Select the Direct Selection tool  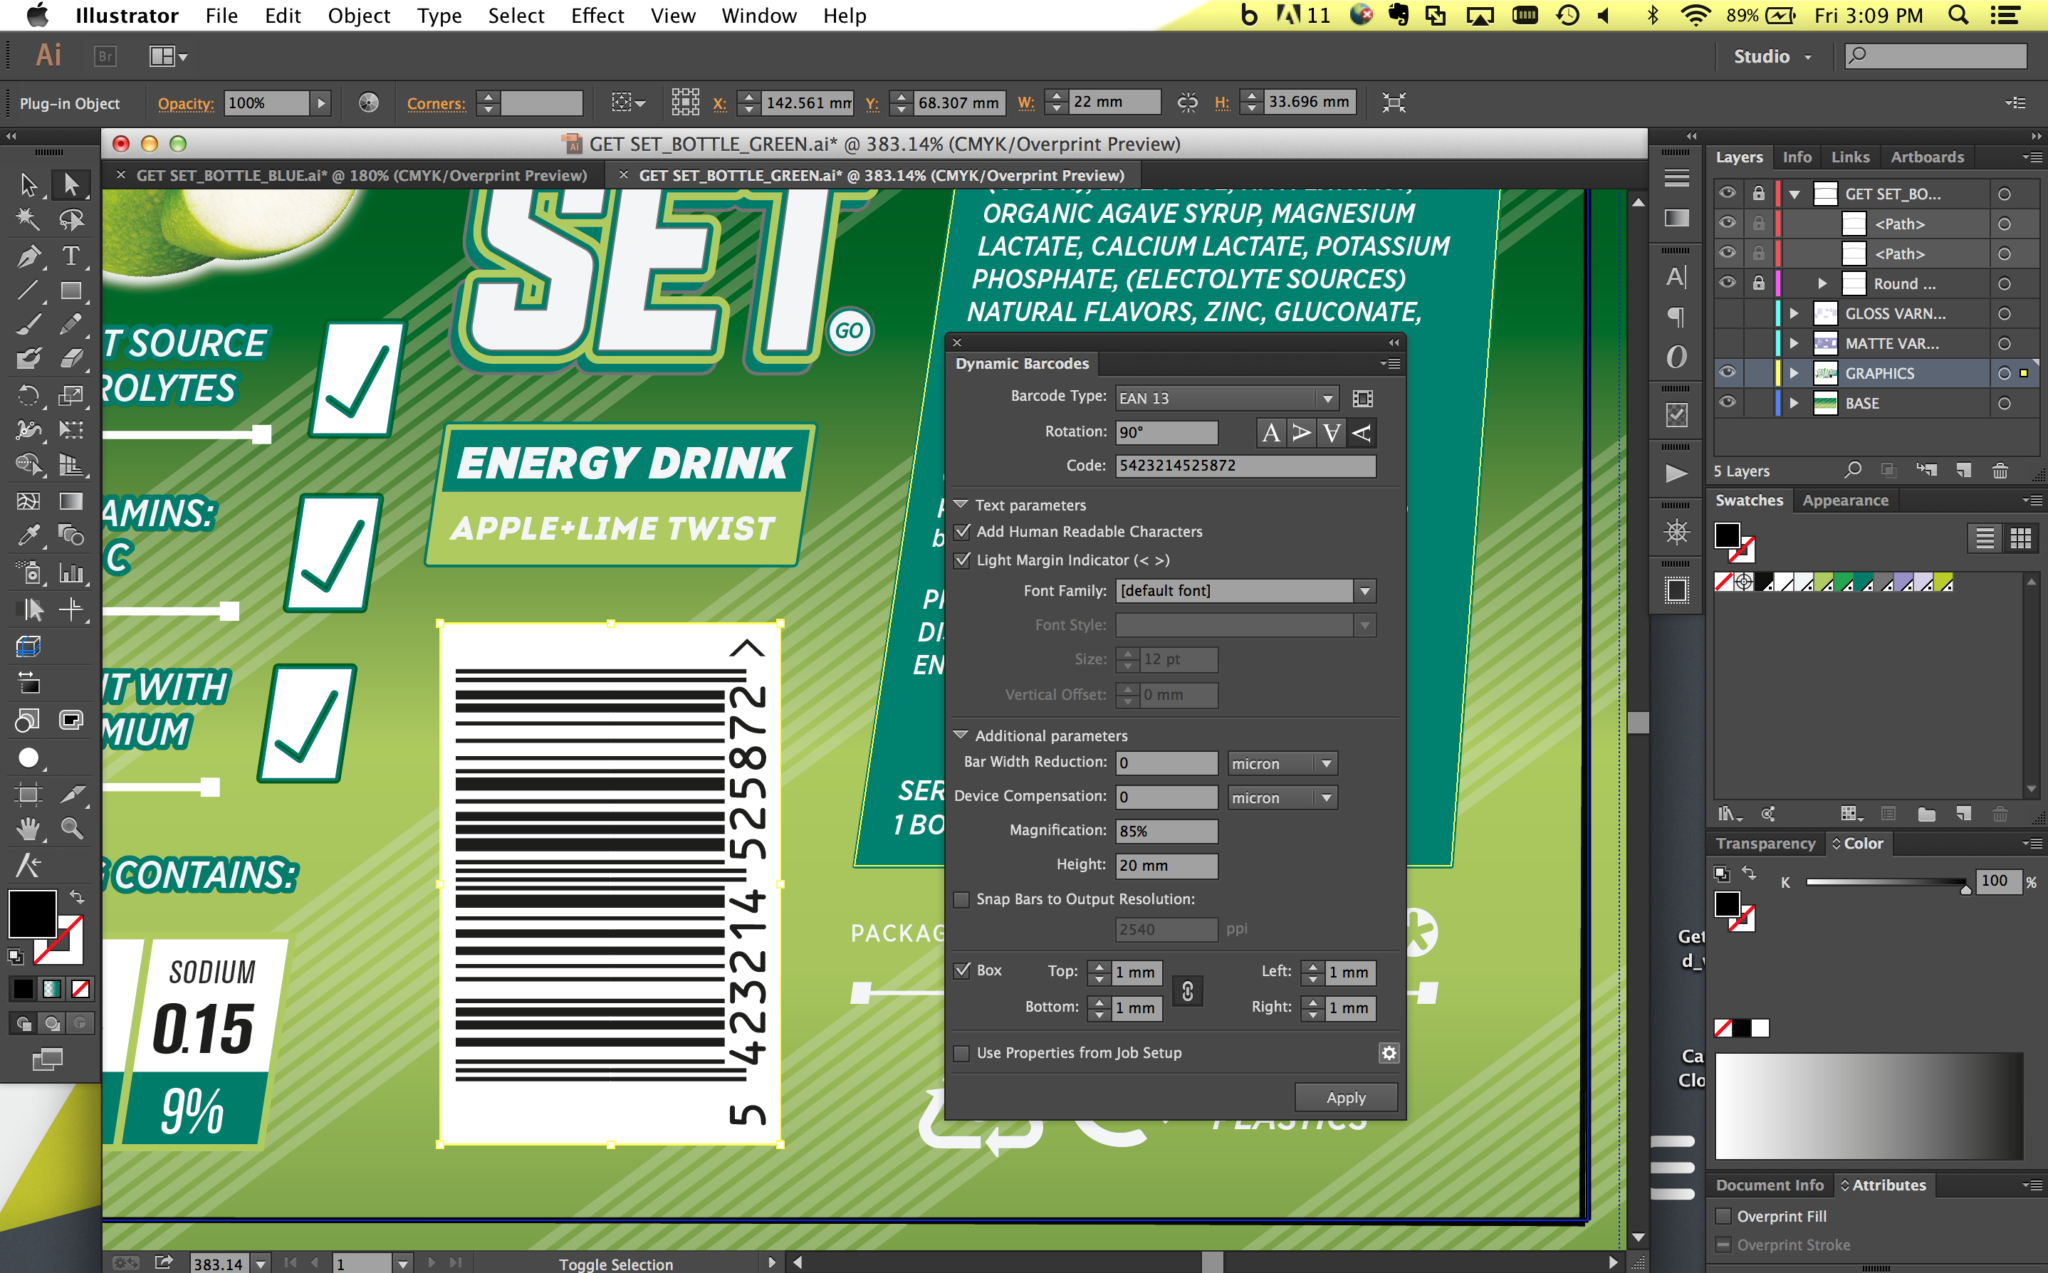click(x=71, y=185)
